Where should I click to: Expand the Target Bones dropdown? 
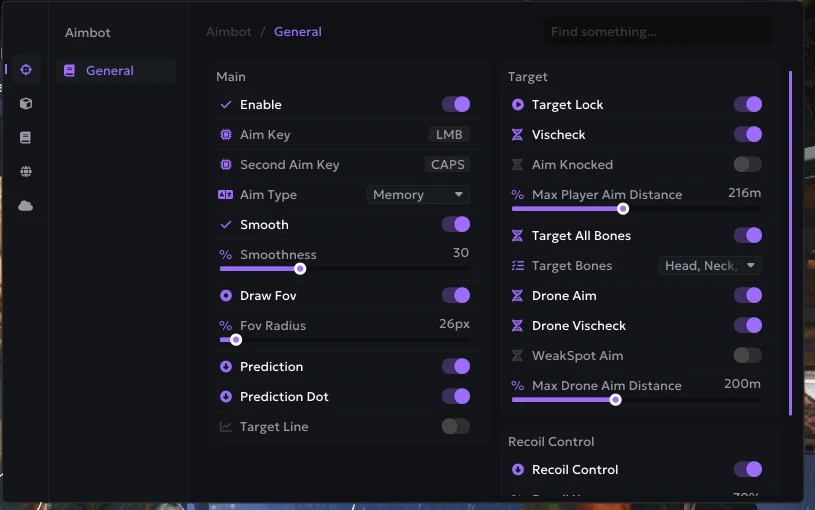click(x=710, y=266)
